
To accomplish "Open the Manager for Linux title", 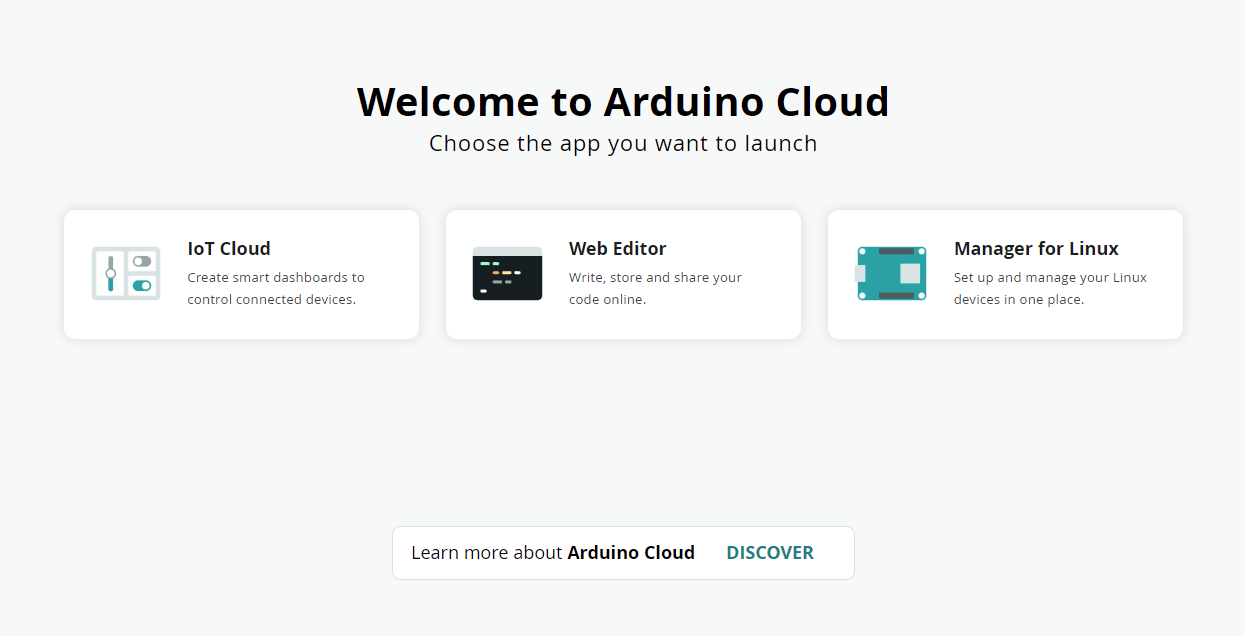I will point(1036,248).
